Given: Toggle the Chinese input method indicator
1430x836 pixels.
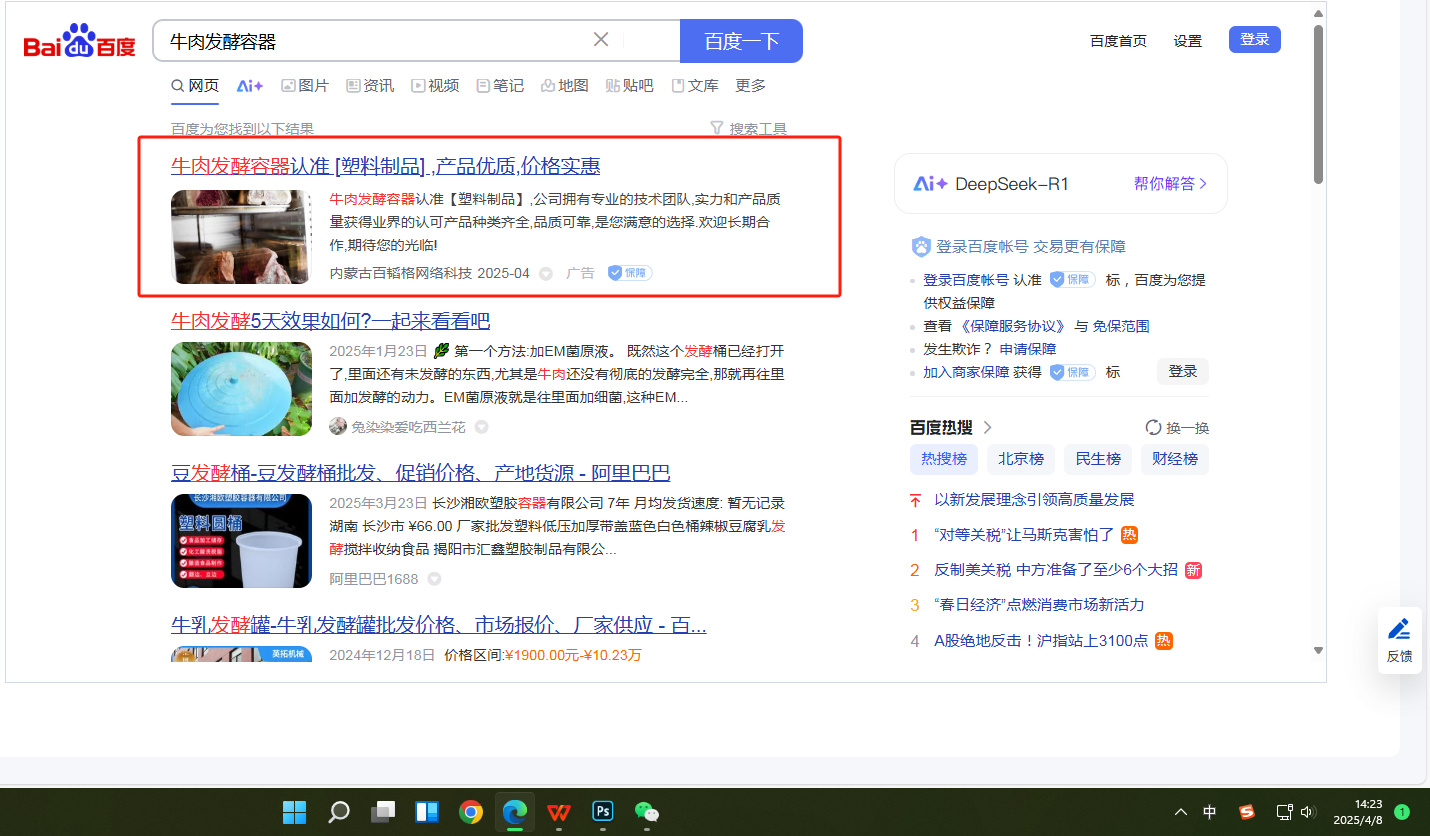Looking at the screenshot, I should (1209, 812).
